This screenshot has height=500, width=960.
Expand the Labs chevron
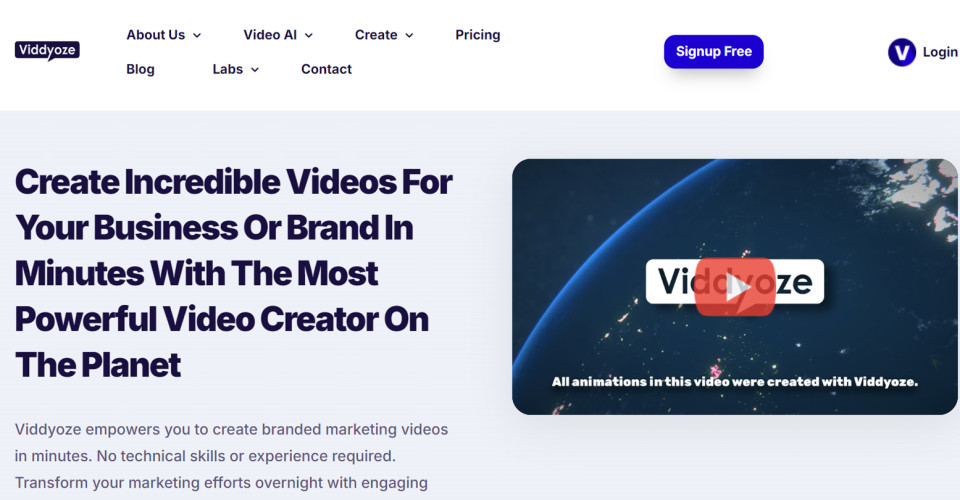tap(255, 70)
